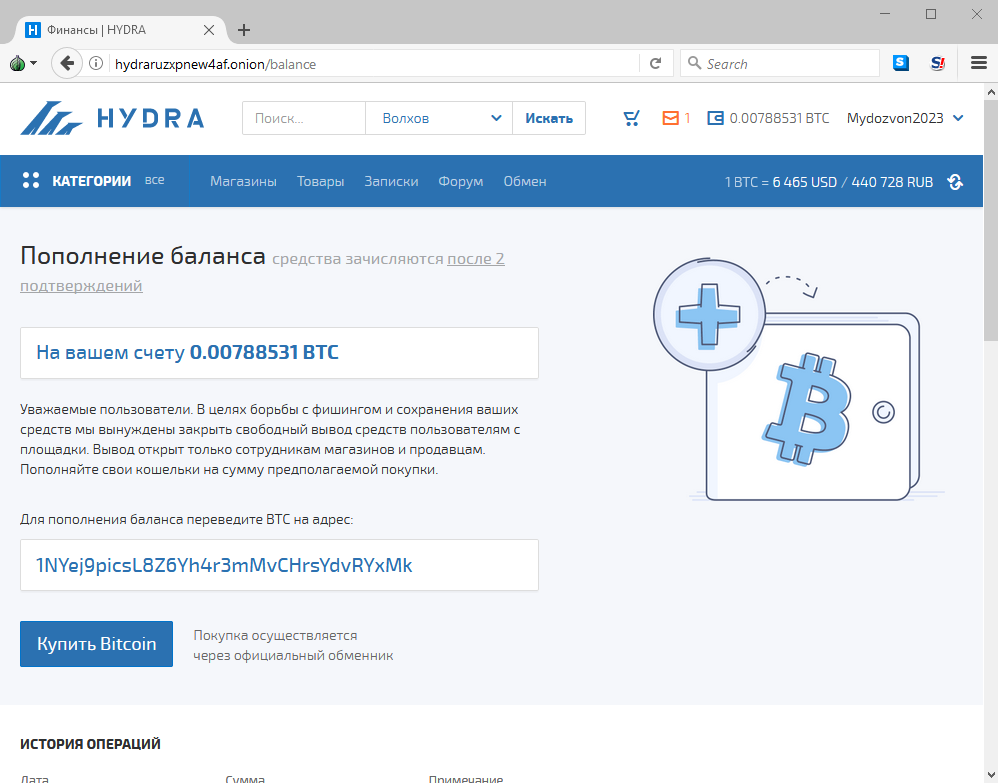
Task: Open the city dropdown showing Волхов
Action: pyautogui.click(x=439, y=118)
